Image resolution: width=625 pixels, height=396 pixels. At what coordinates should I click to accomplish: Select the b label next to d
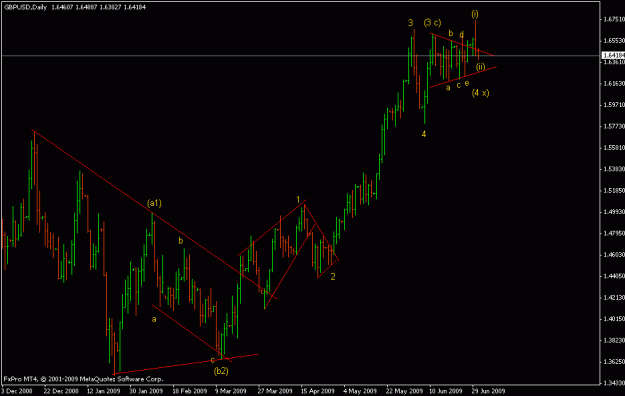pos(450,33)
